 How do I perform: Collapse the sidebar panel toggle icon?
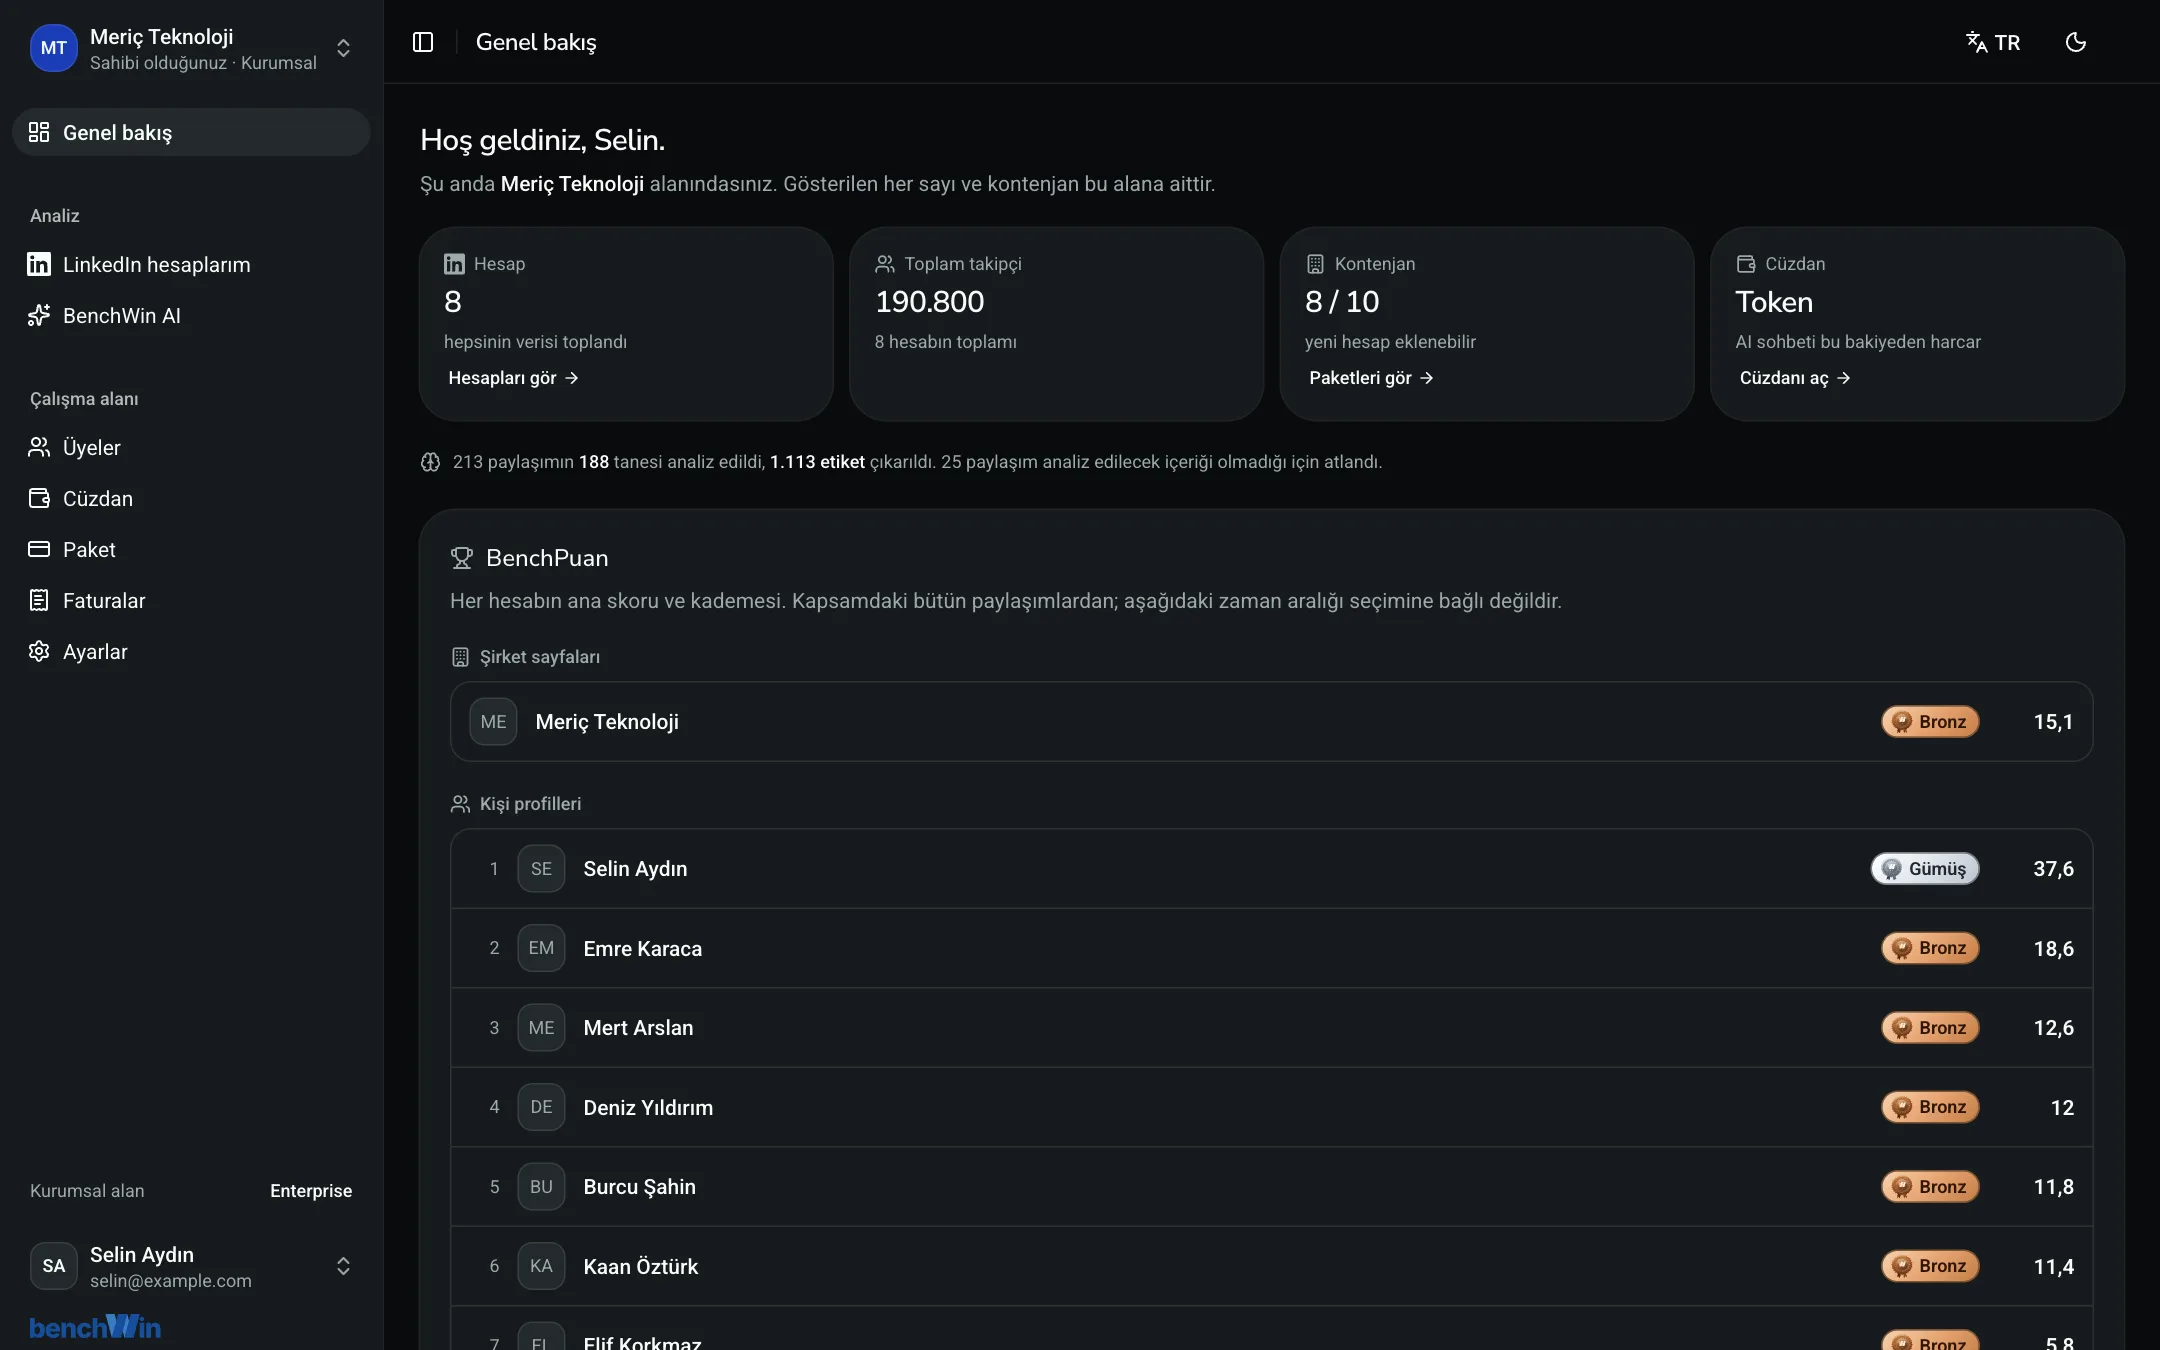click(423, 42)
